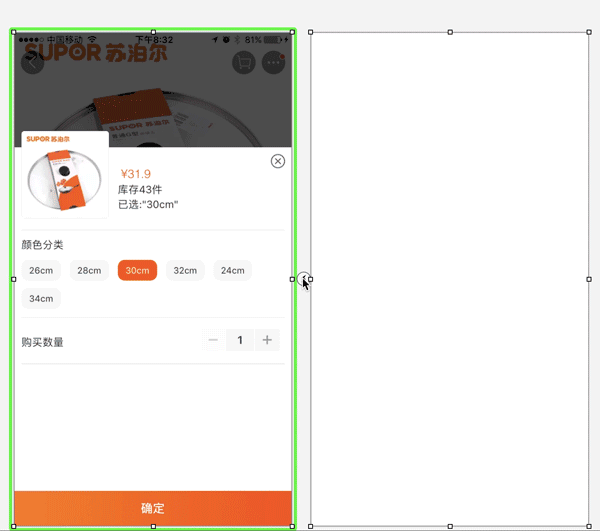
Task: Click the ¥31.9 price text
Action: point(136,174)
